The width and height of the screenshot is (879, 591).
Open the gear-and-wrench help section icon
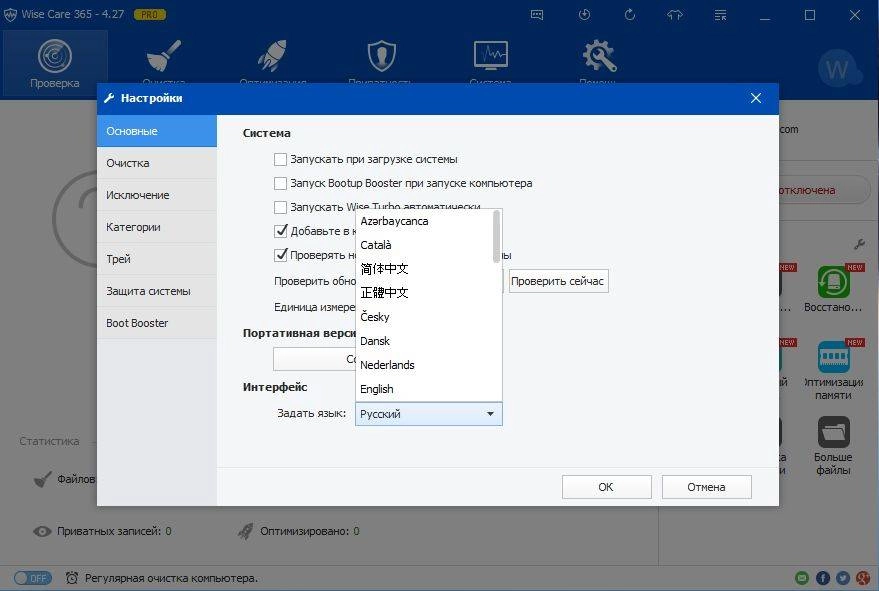[x=599, y=56]
